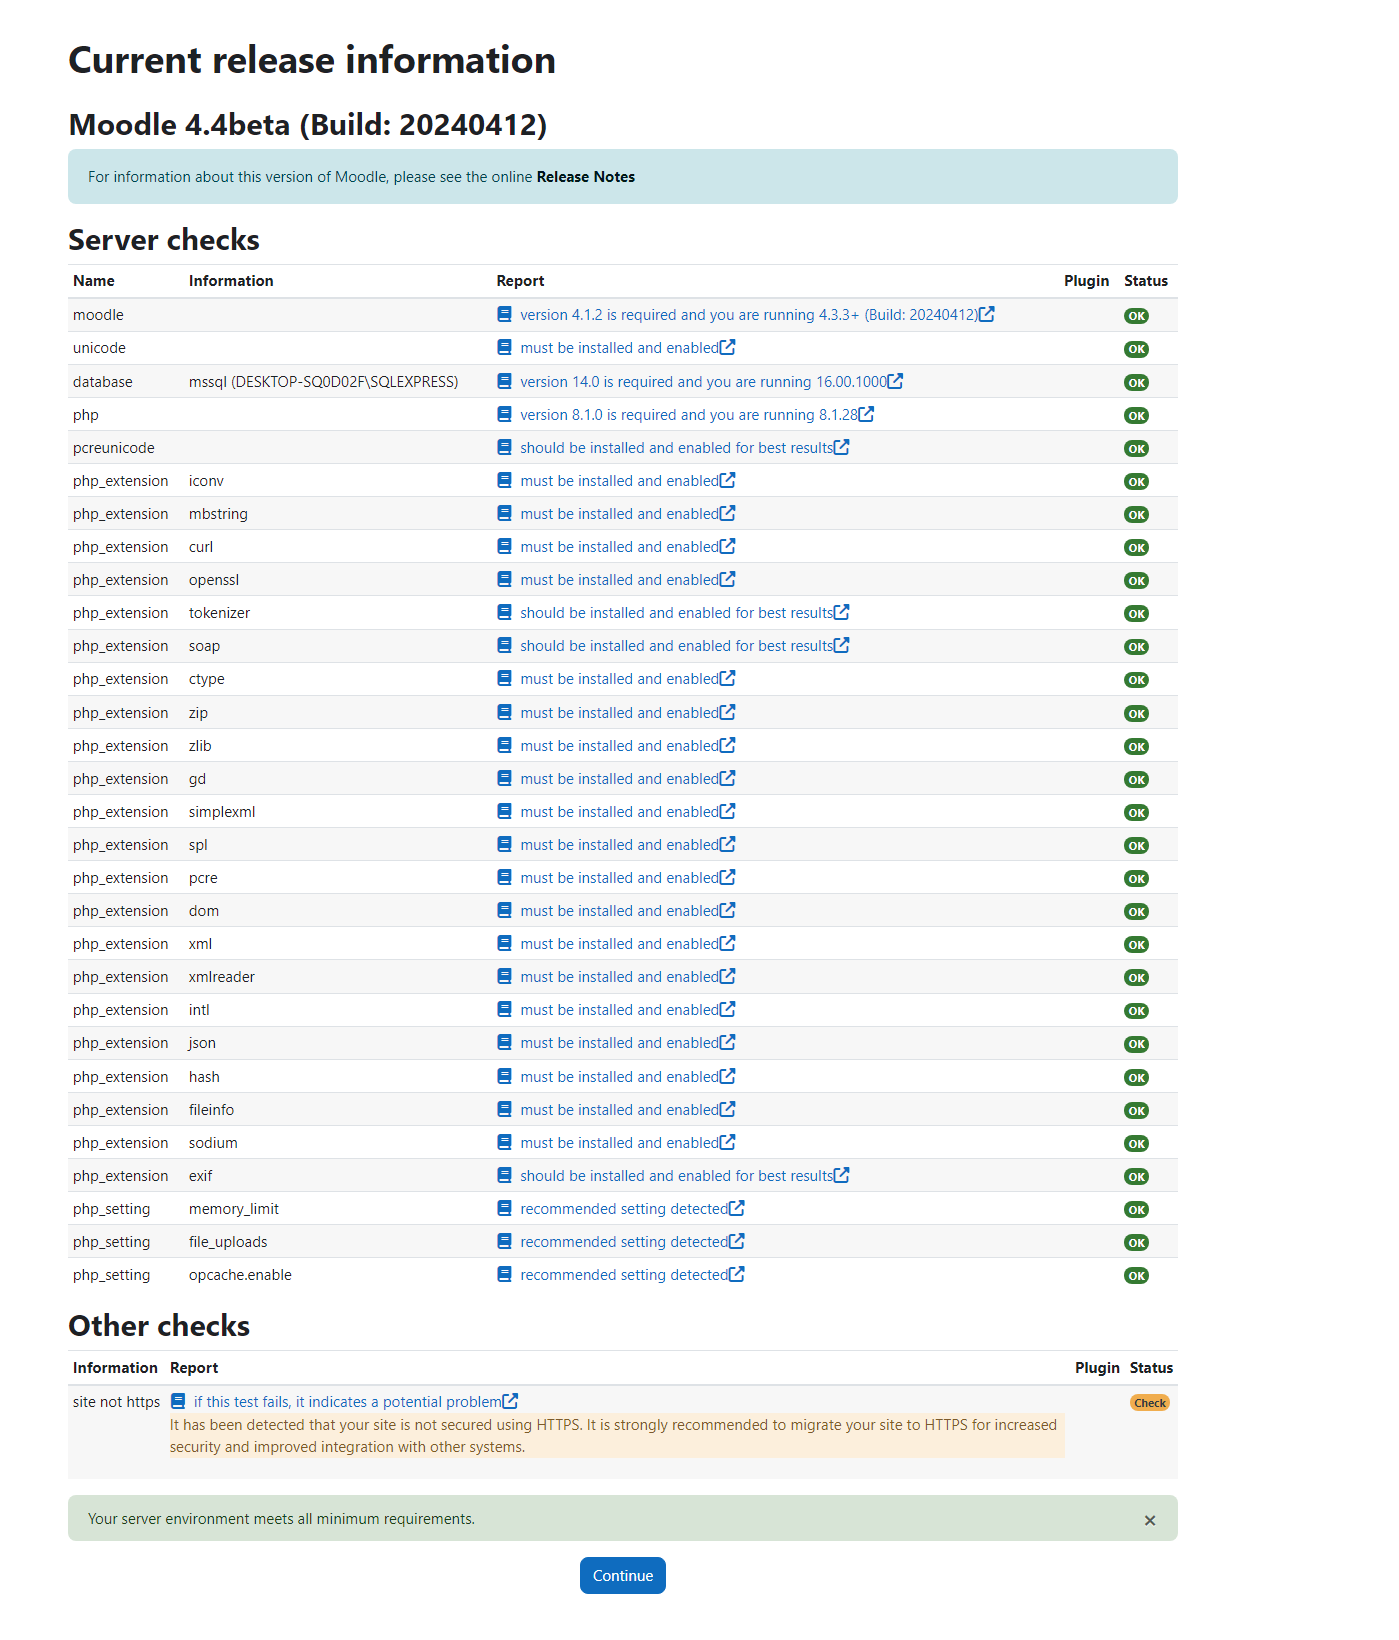This screenshot has height=1640, width=1399.
Task: Click the OK badge in the database row
Action: (x=1136, y=383)
